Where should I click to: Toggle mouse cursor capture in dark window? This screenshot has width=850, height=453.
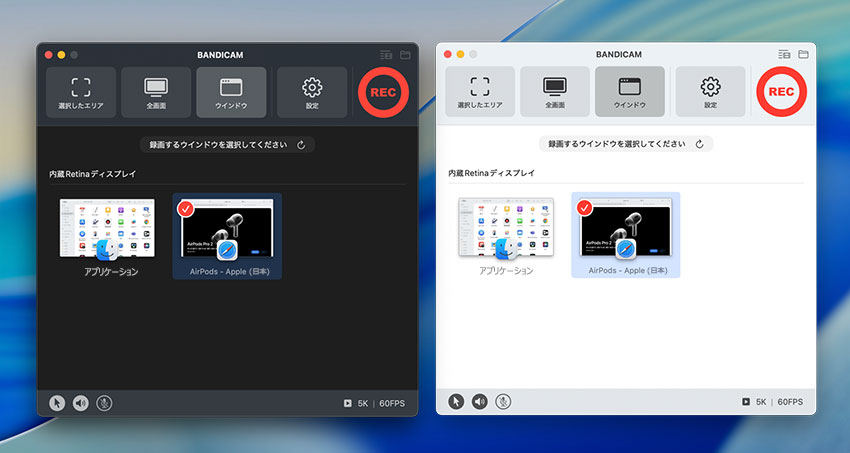[57, 403]
